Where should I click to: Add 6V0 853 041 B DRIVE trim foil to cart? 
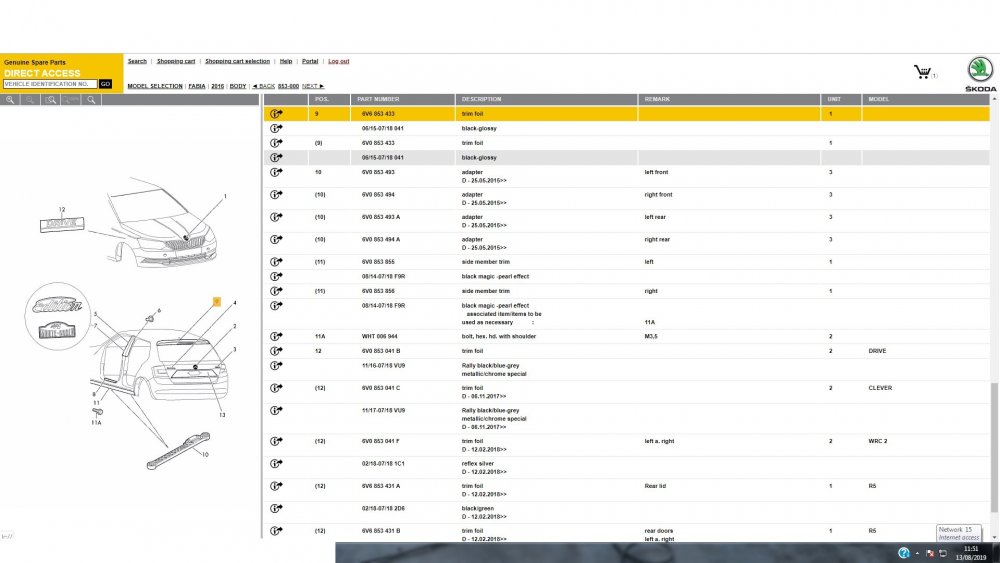(x=276, y=351)
